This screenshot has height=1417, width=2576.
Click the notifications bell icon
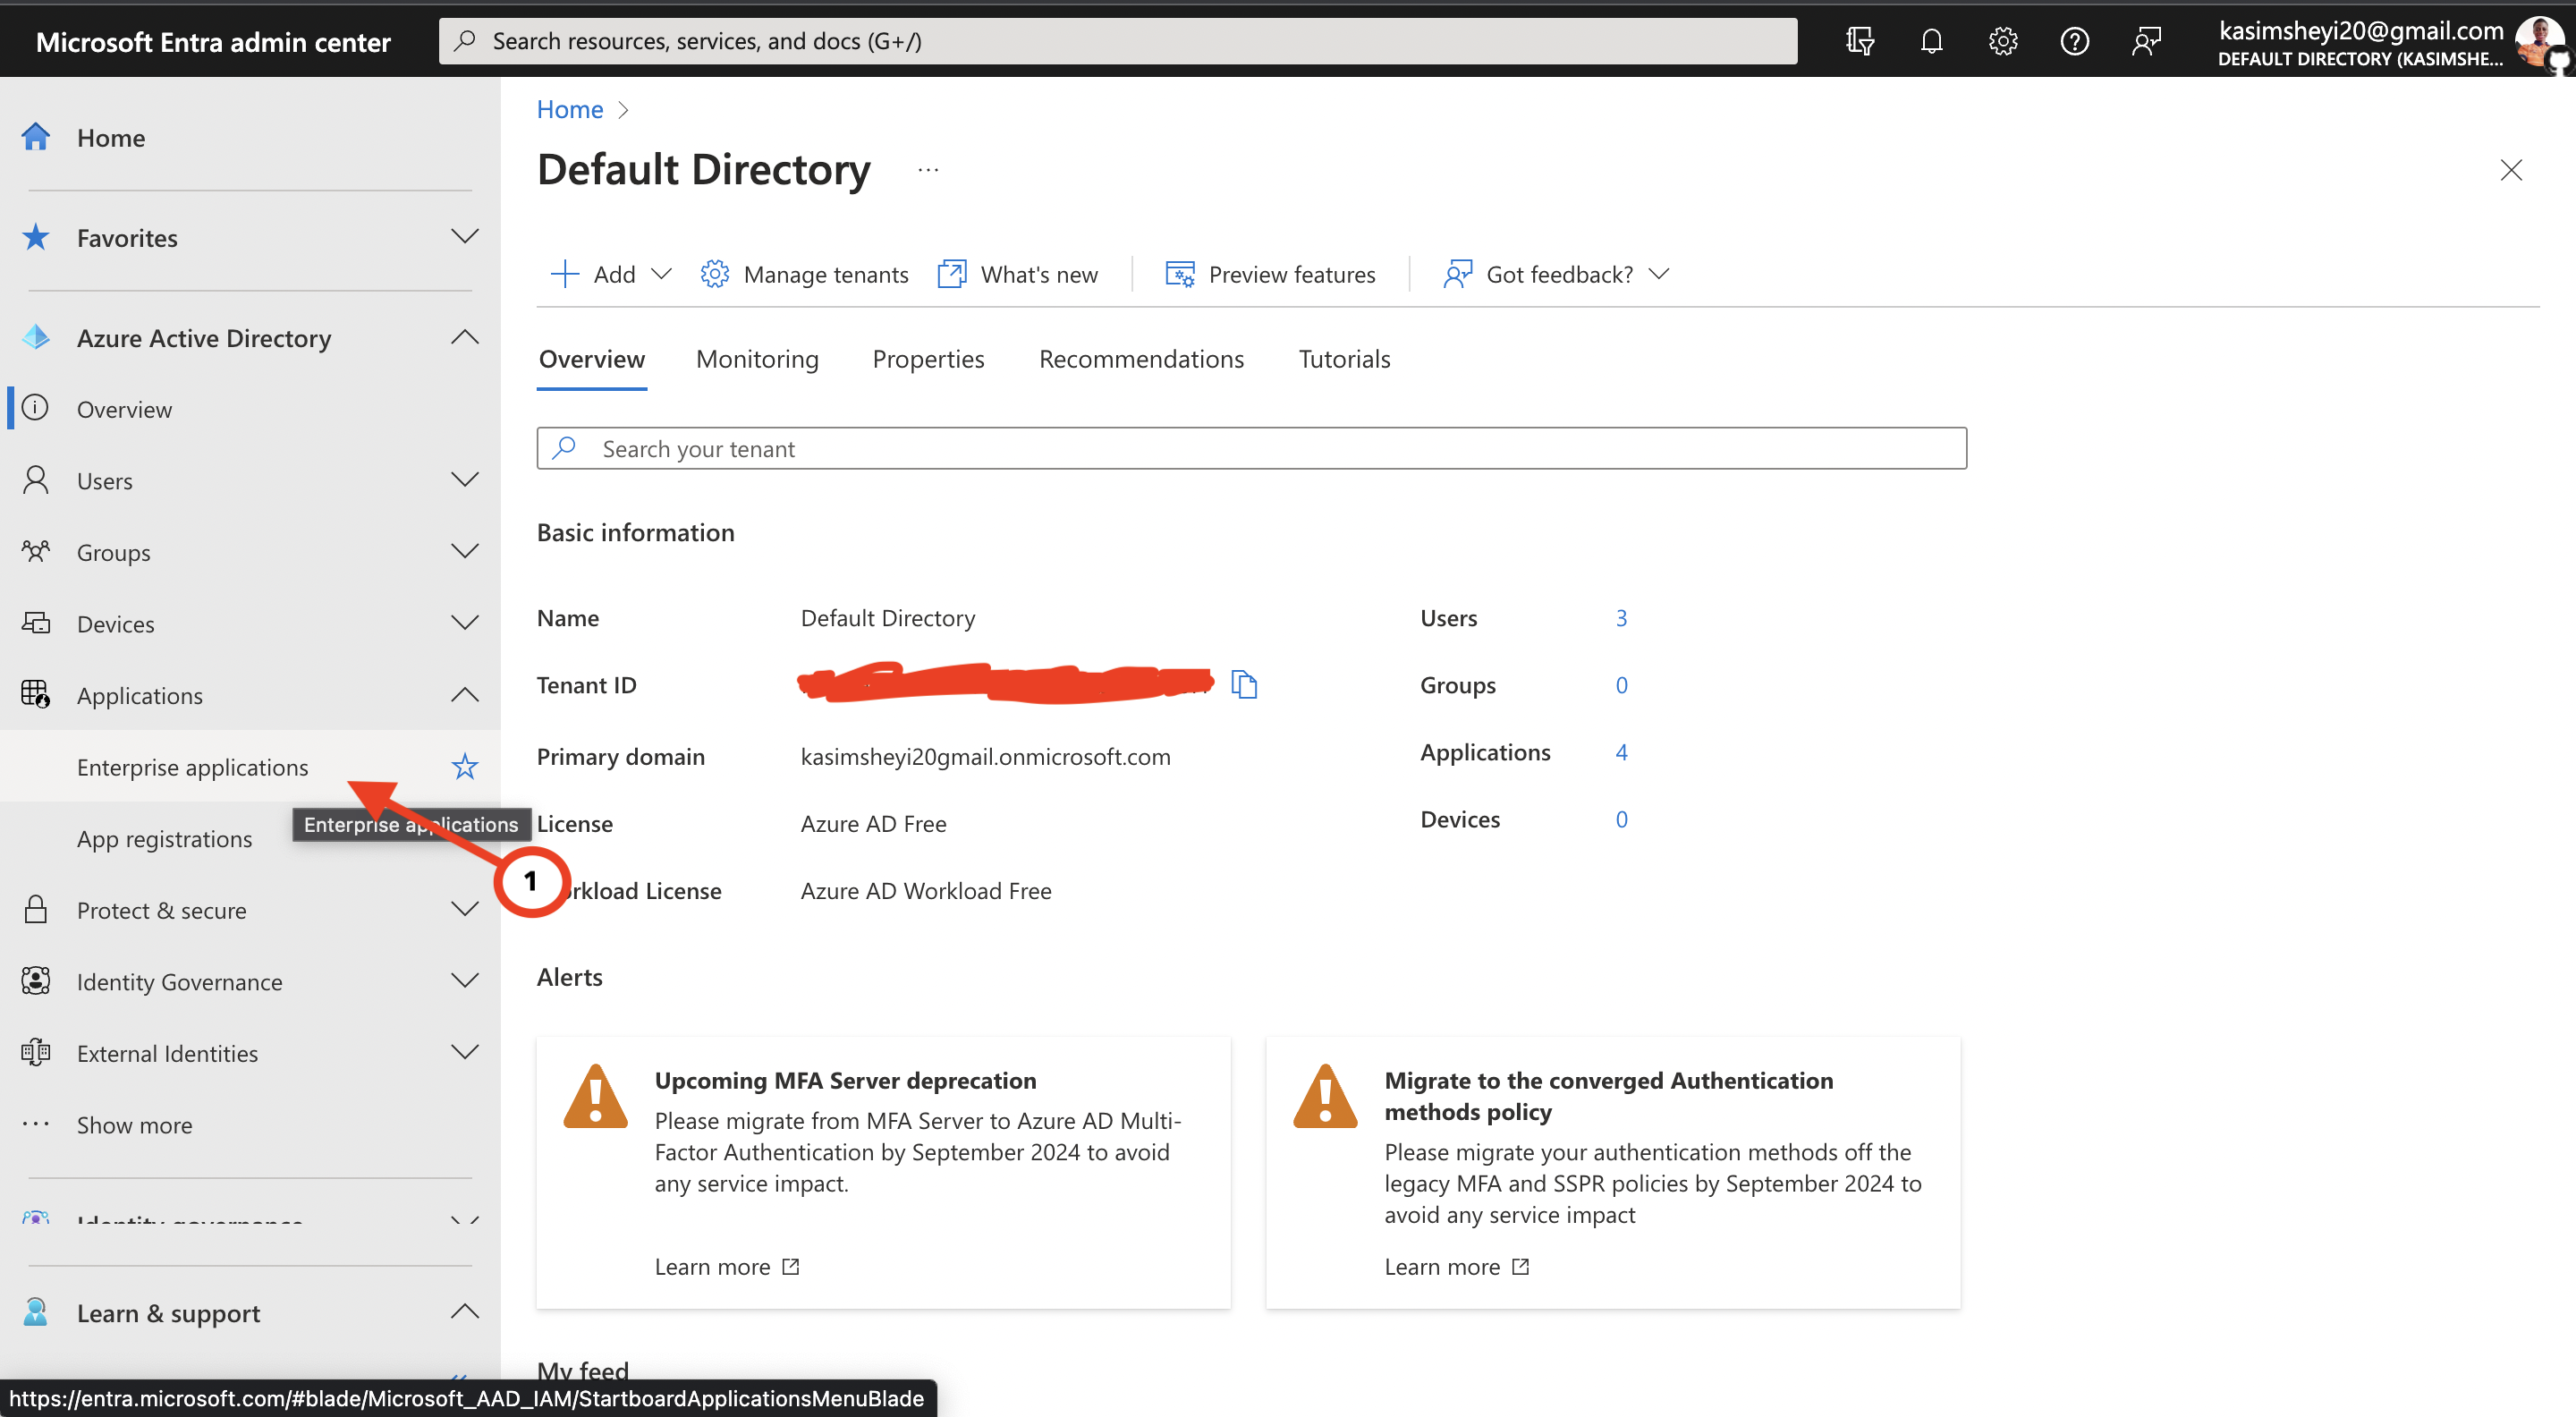pyautogui.click(x=1931, y=41)
